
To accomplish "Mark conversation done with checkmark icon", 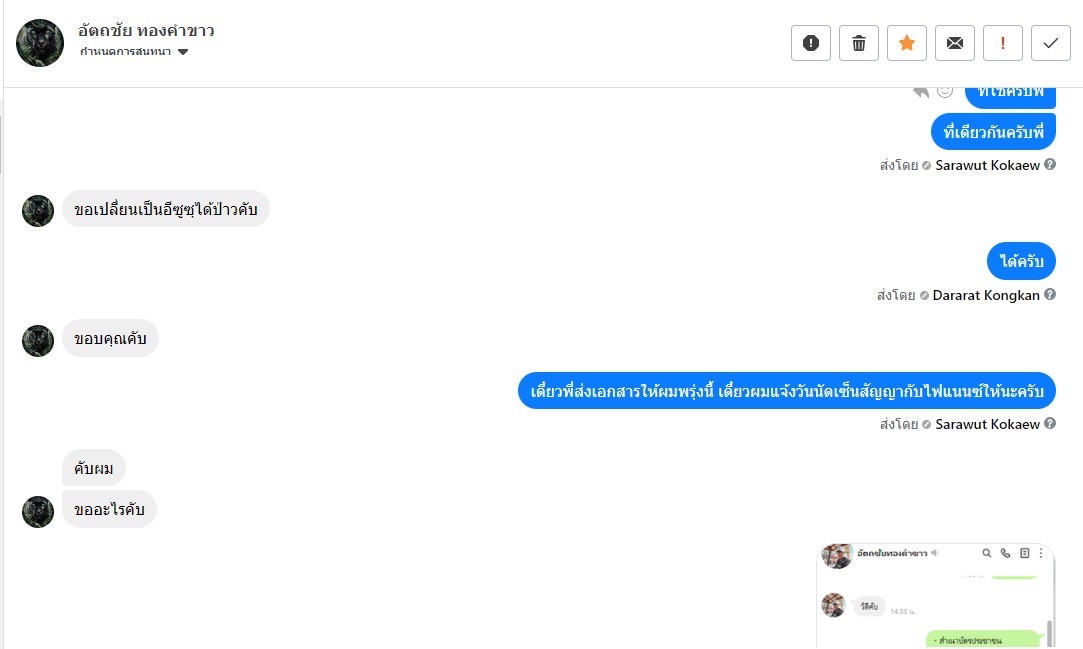I will click(x=1051, y=43).
